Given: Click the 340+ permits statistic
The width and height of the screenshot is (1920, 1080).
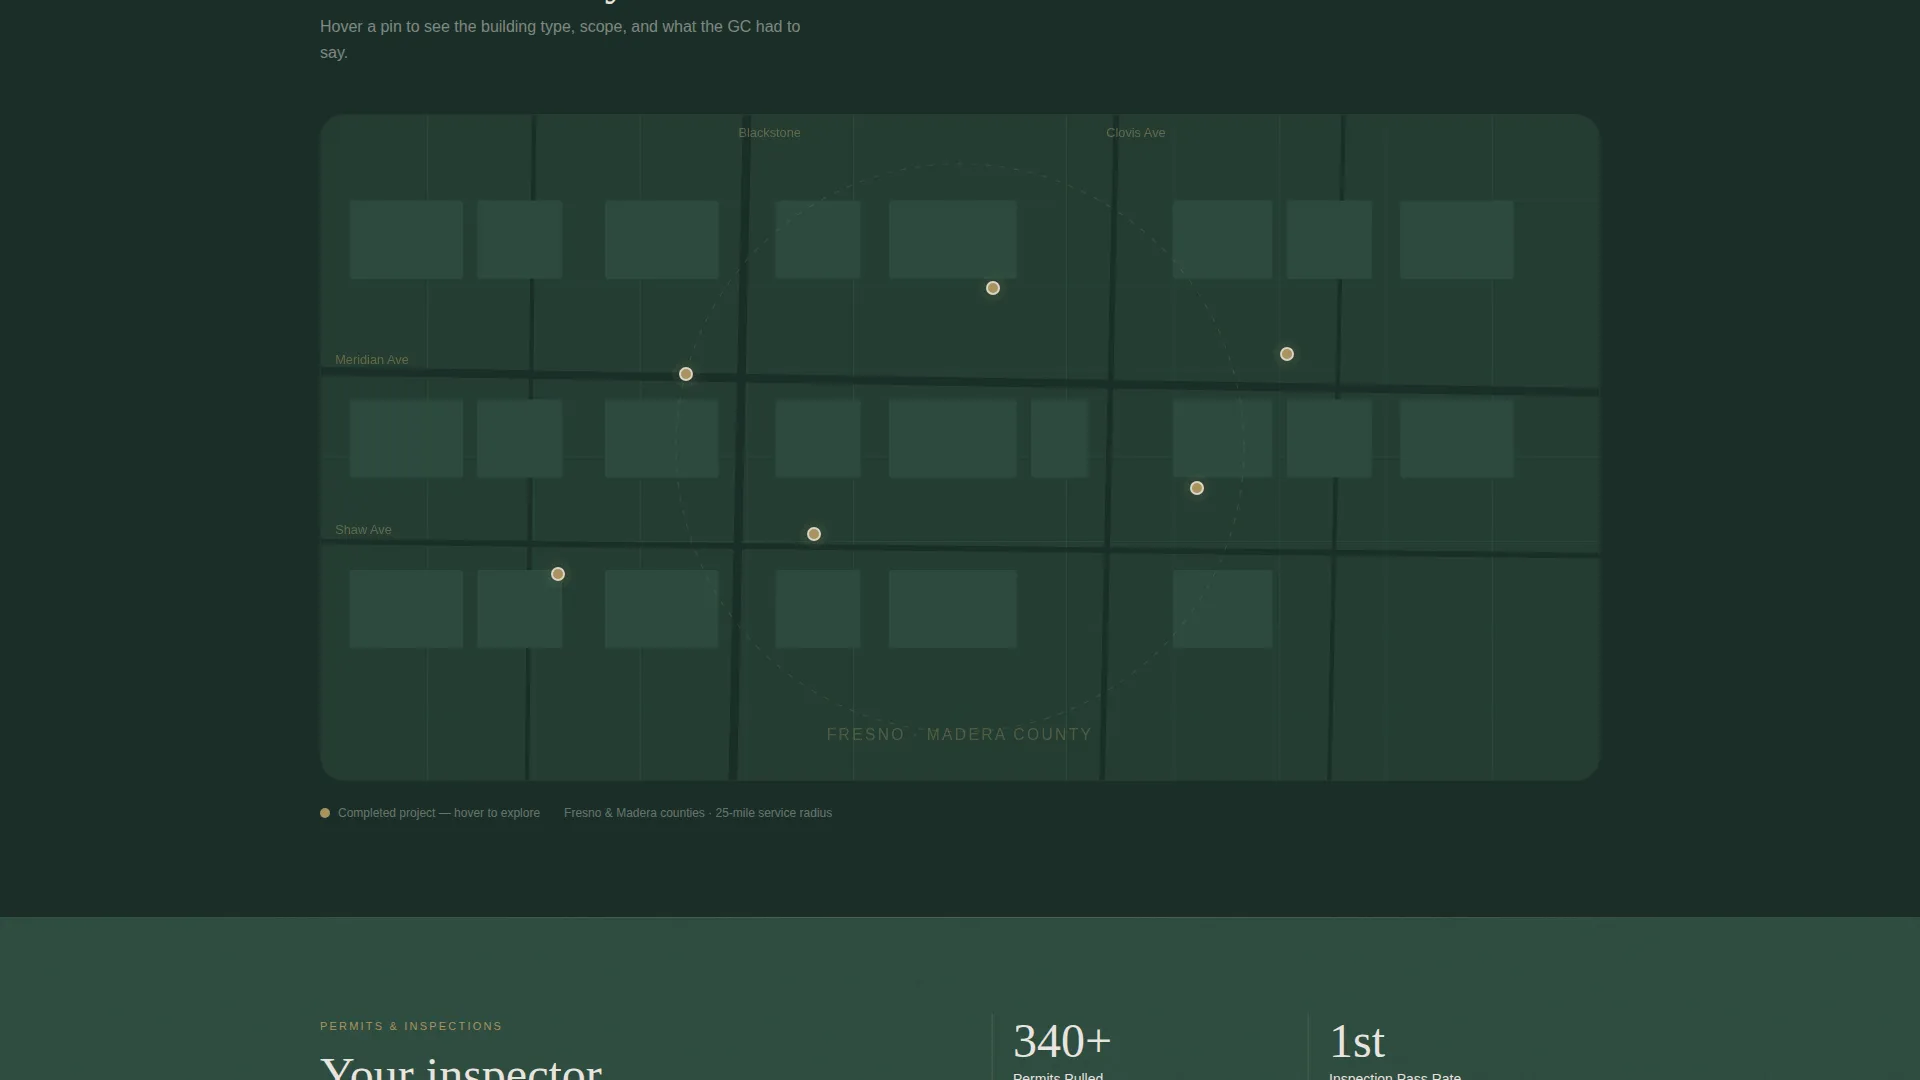Looking at the screenshot, I should pyautogui.click(x=1062, y=1041).
